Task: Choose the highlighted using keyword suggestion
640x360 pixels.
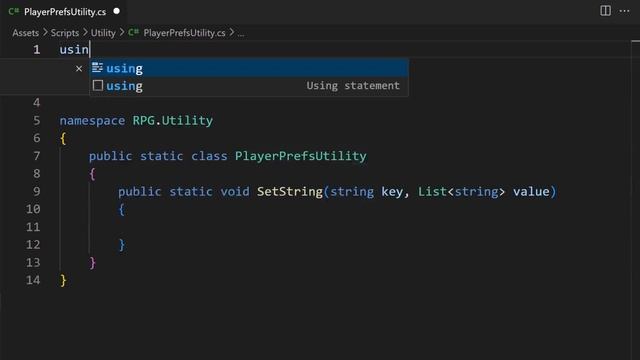Action: tap(249, 68)
